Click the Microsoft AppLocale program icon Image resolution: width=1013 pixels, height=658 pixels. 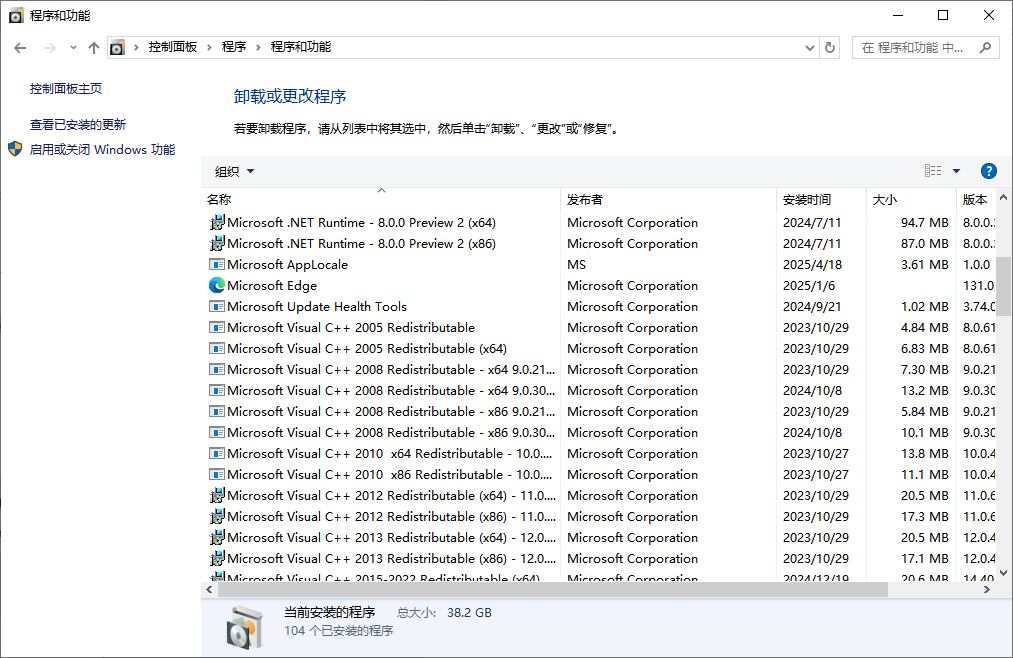click(x=217, y=265)
